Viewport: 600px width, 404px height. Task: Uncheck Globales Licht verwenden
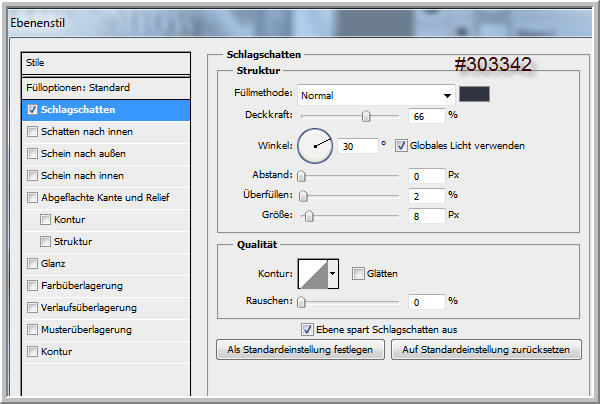(x=401, y=146)
